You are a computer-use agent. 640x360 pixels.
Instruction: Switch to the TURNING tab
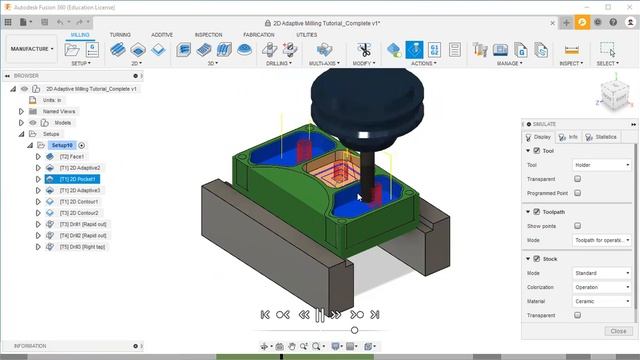click(120, 35)
